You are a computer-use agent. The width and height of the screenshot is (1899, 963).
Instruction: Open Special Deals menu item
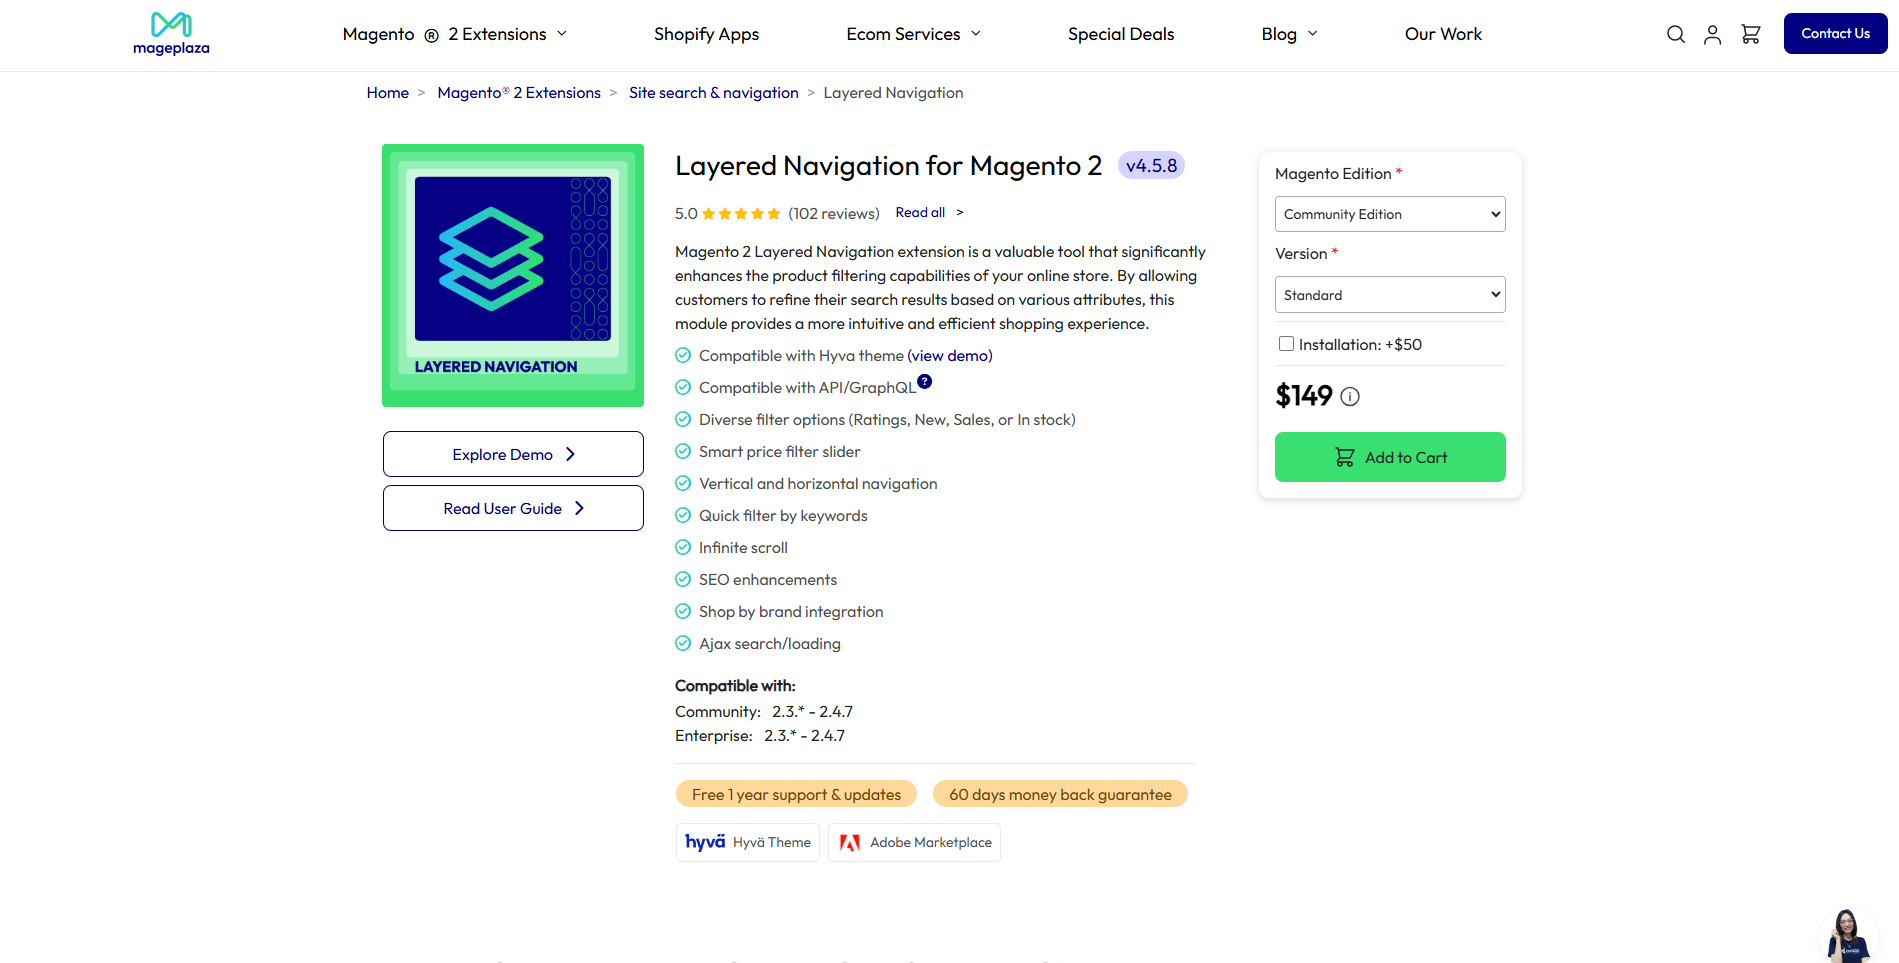click(x=1121, y=34)
